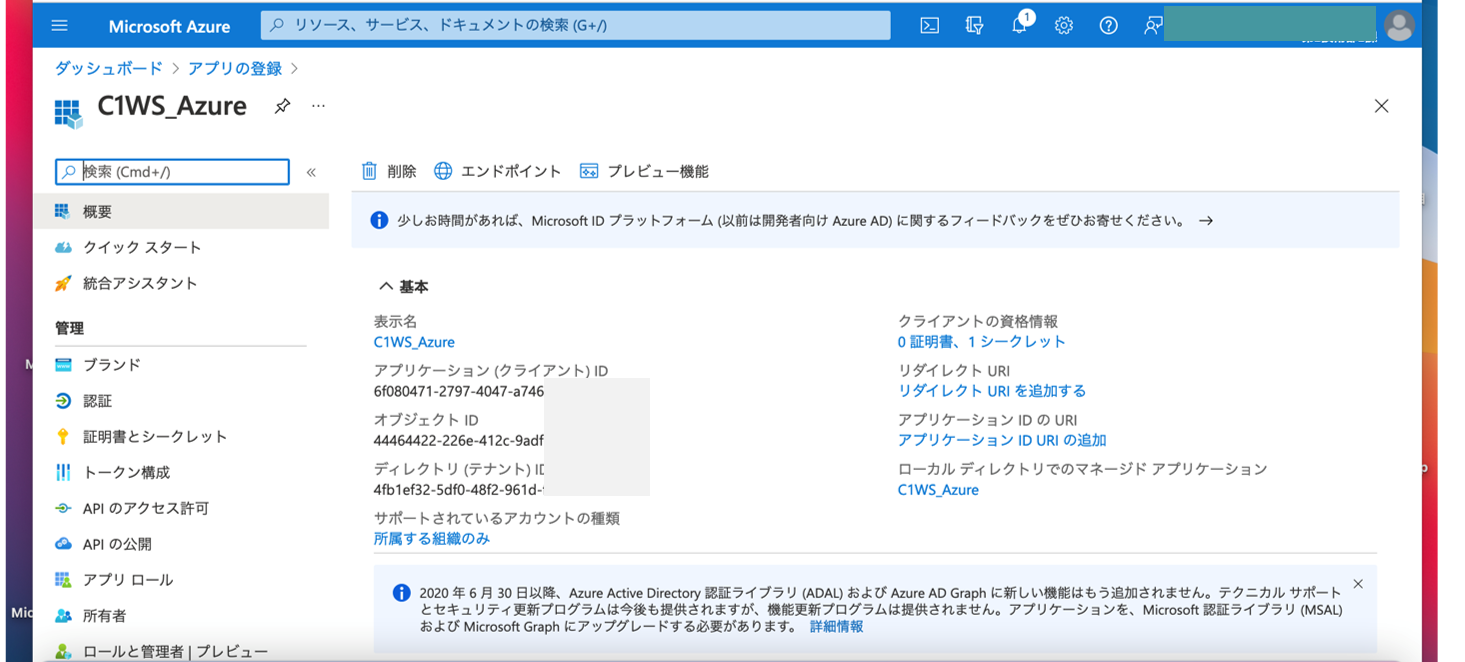The image size is (1465, 662).
Task: Collapse the left sidebar menu
Action: pos(311,172)
